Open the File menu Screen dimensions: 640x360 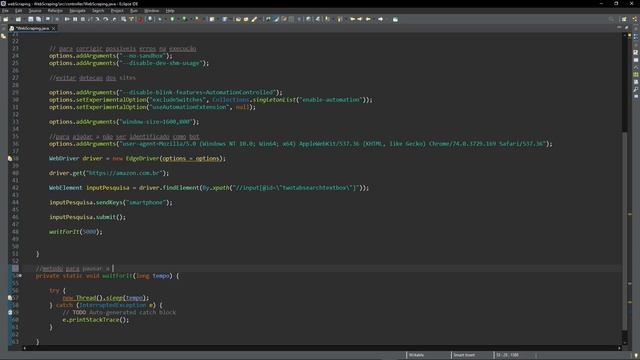pos(5,11)
